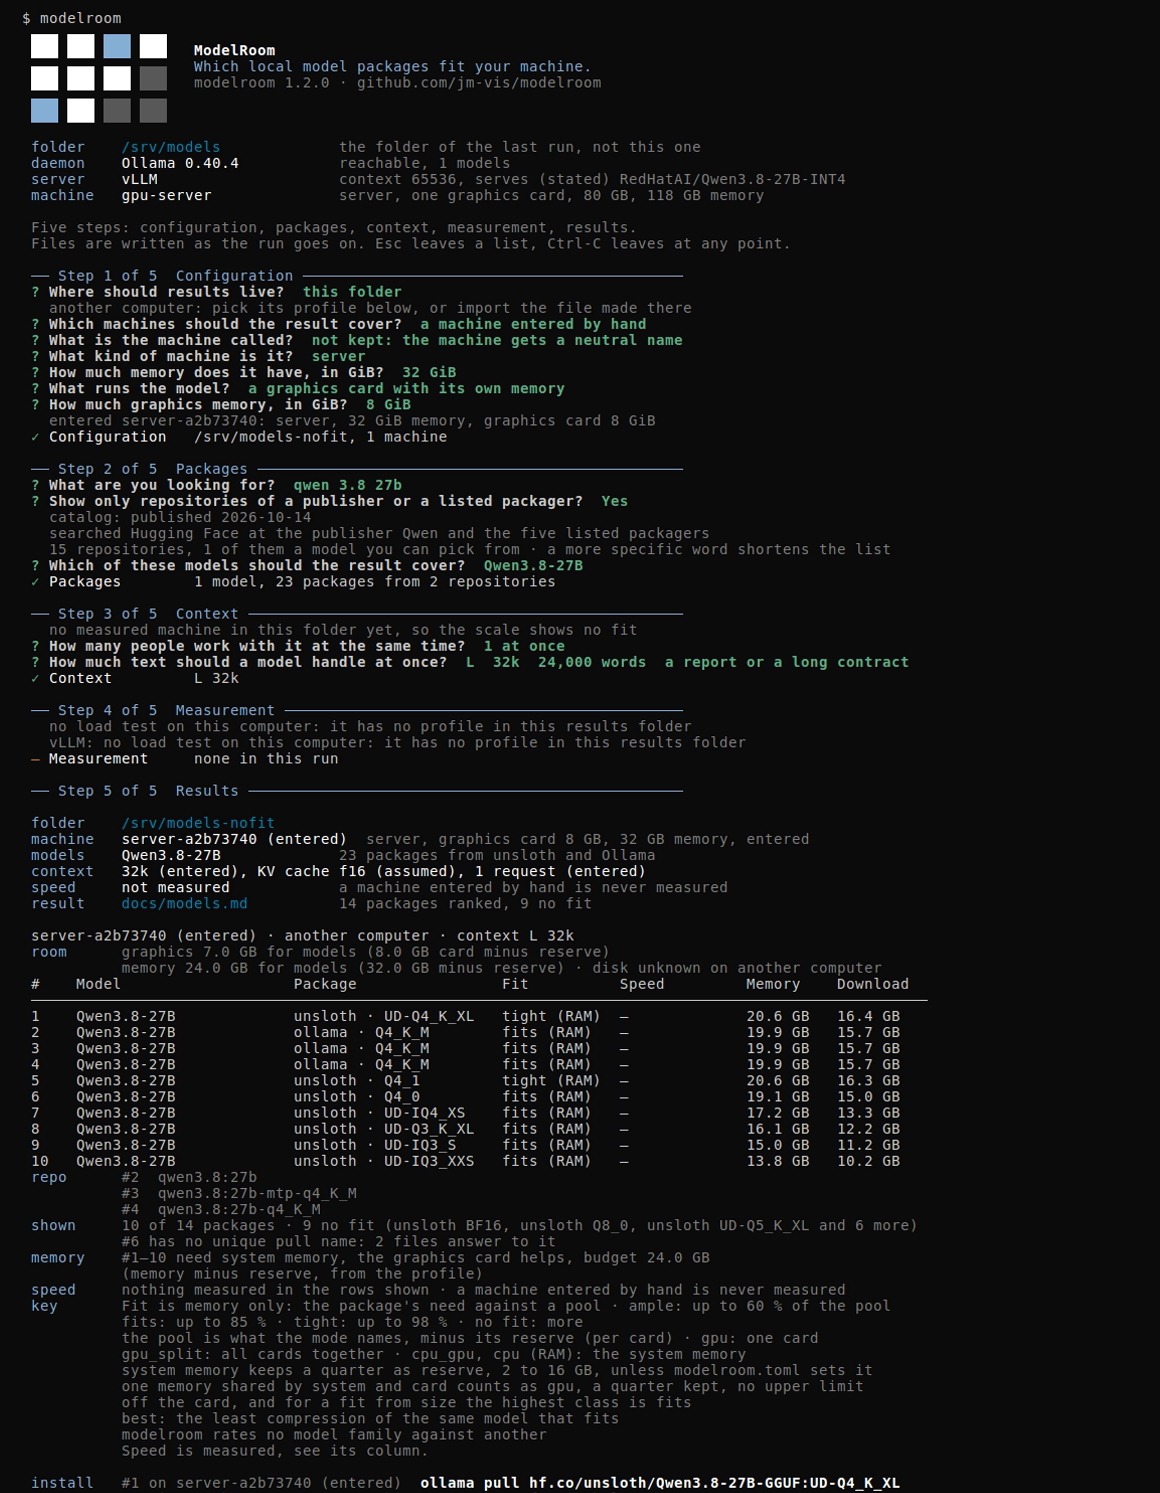The height and width of the screenshot is (1493, 1160).
Task: Click the "Package" column header
Action: click(x=325, y=984)
